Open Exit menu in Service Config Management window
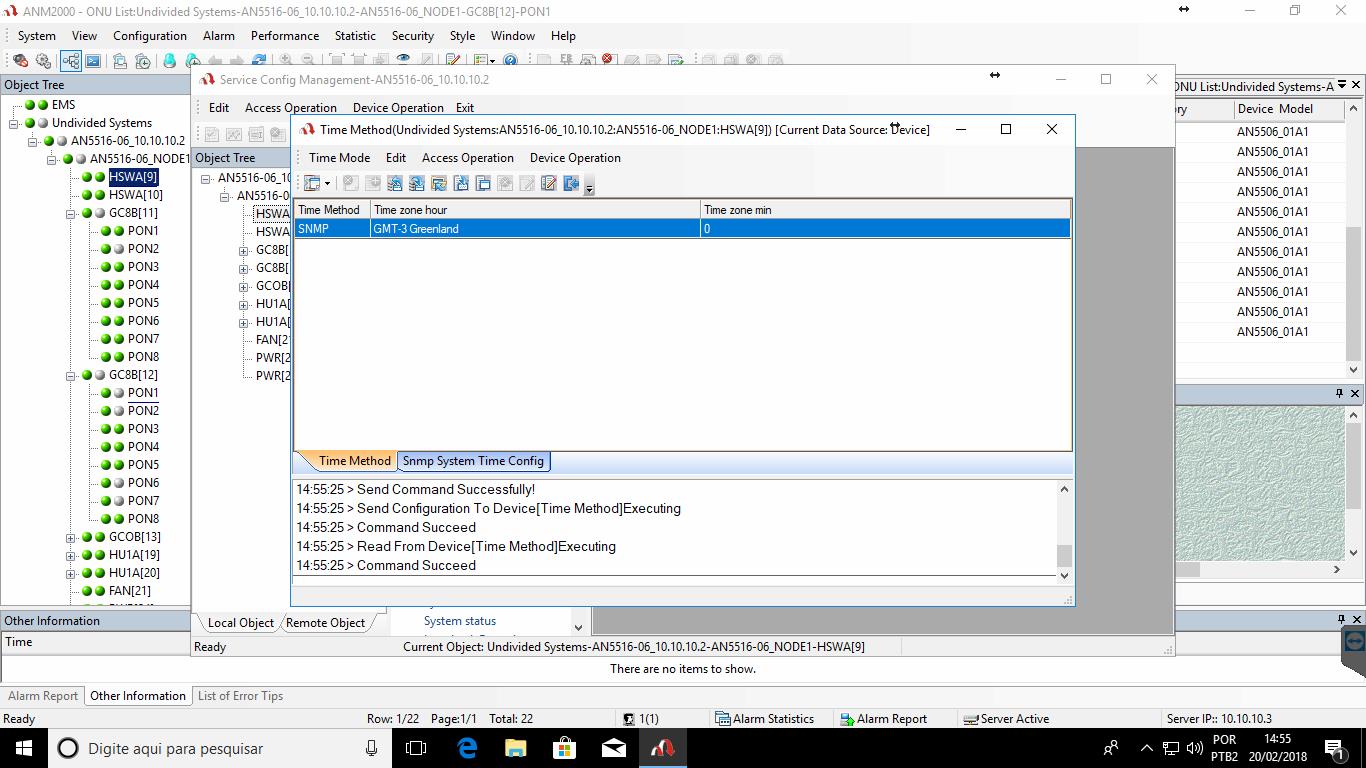The height and width of the screenshot is (768, 1366). click(x=465, y=108)
